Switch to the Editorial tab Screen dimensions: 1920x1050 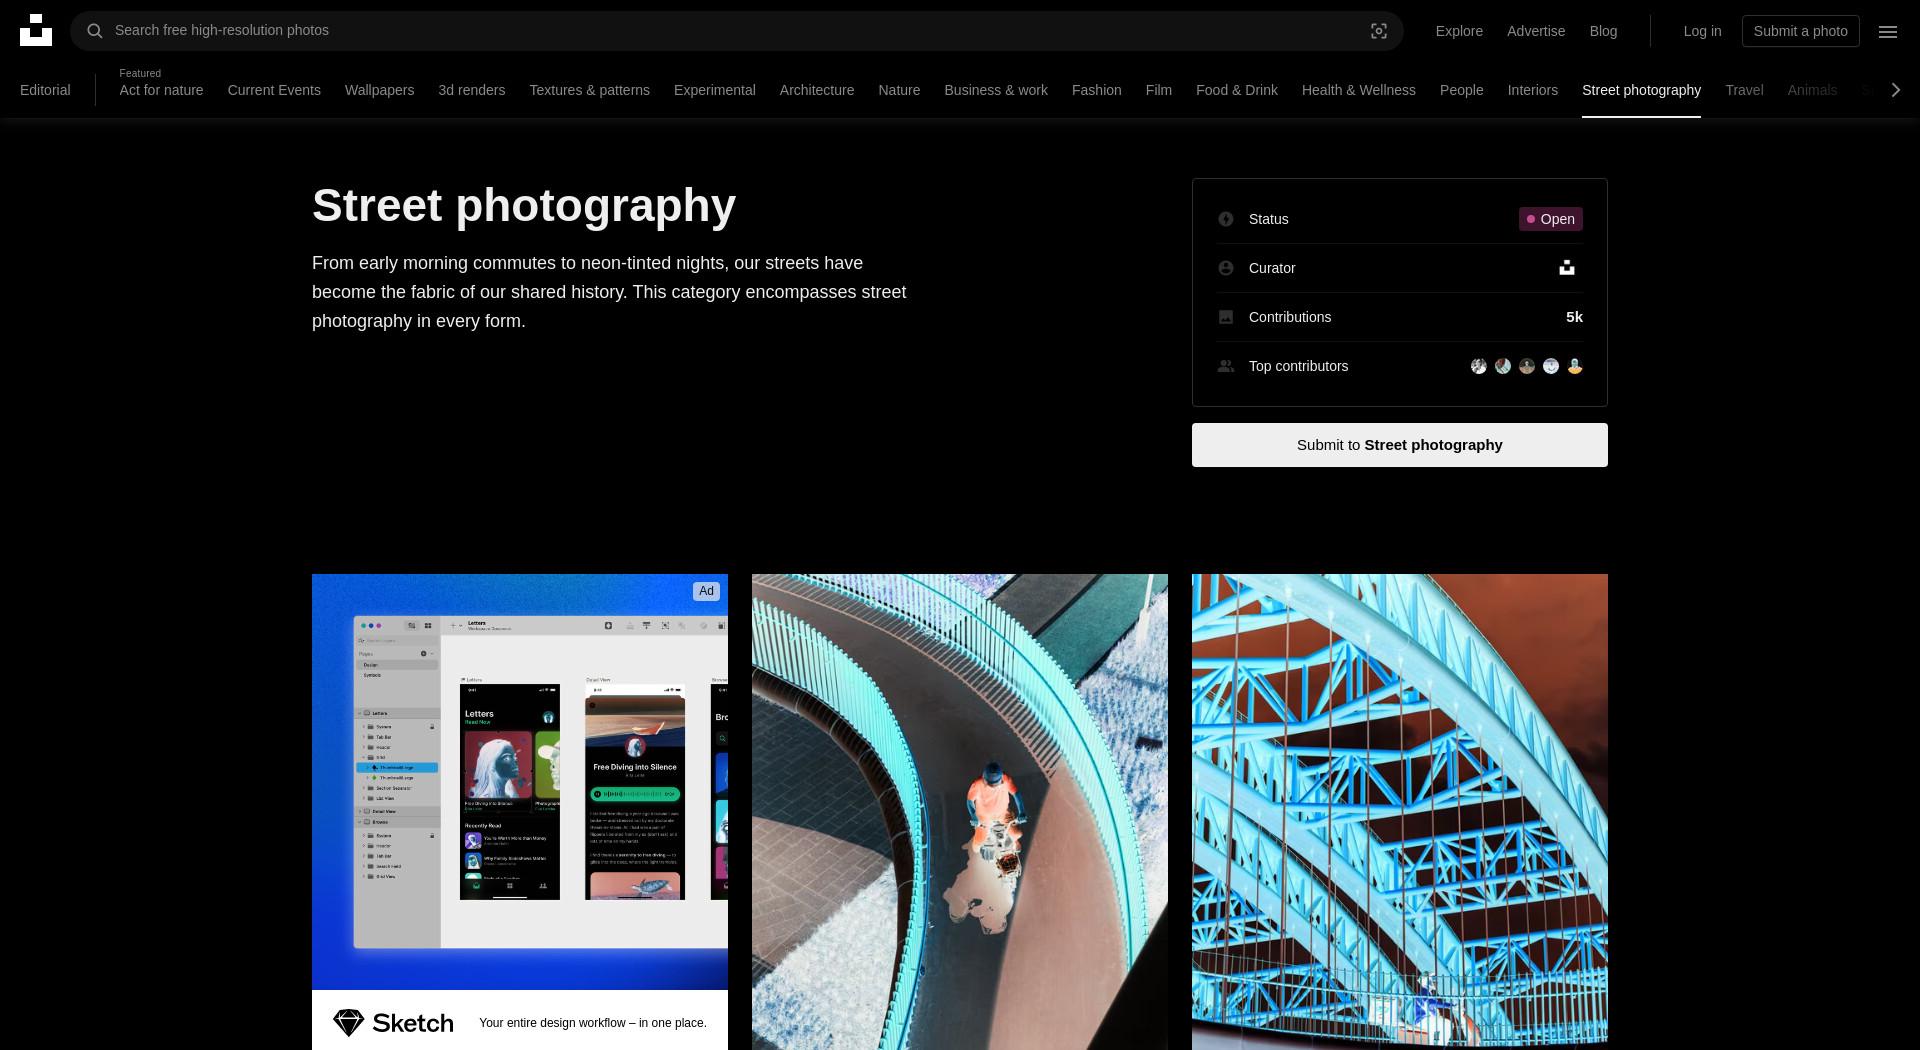(45, 90)
